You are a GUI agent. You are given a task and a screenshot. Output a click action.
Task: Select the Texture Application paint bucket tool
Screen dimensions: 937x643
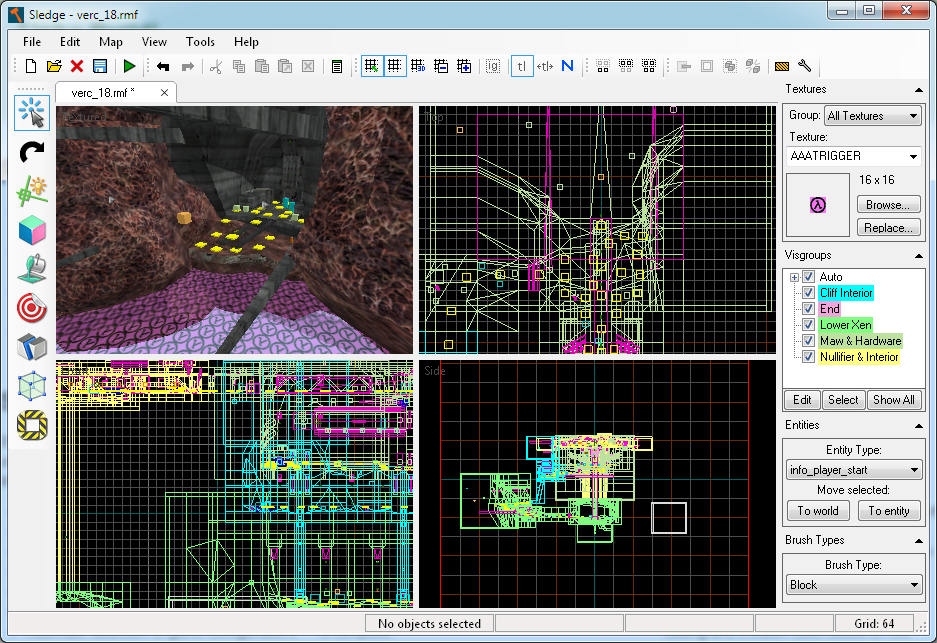click(33, 269)
